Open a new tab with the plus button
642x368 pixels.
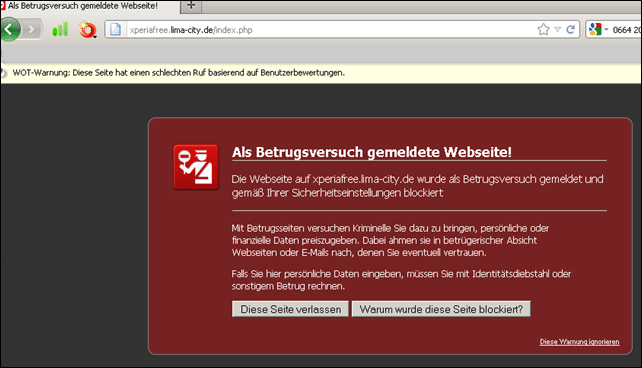tap(191, 6)
